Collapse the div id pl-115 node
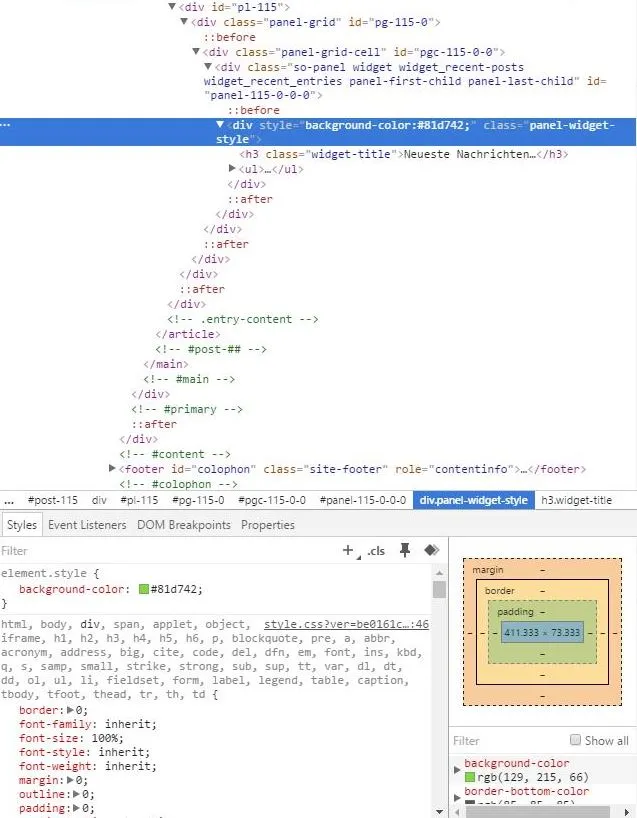 pyautogui.click(x=172, y=7)
